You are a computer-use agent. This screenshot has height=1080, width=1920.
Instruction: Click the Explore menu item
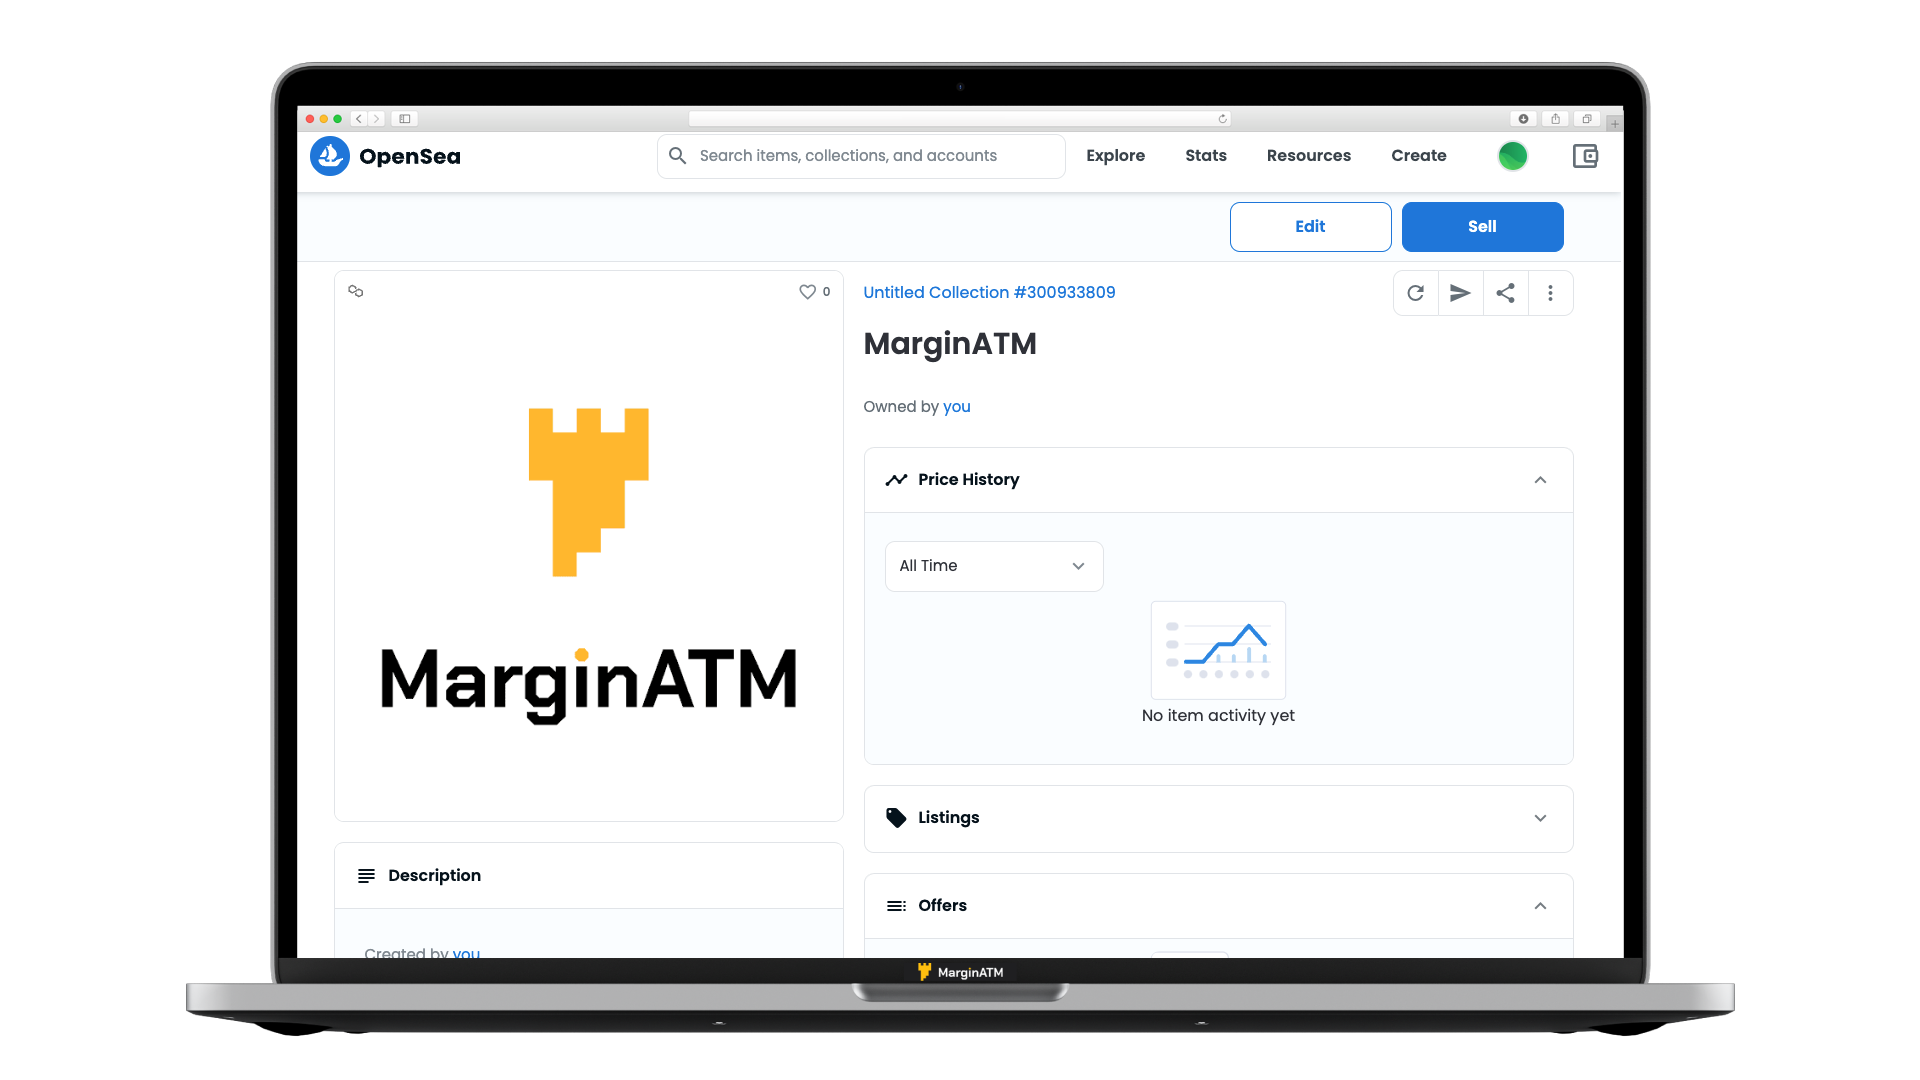click(1116, 154)
